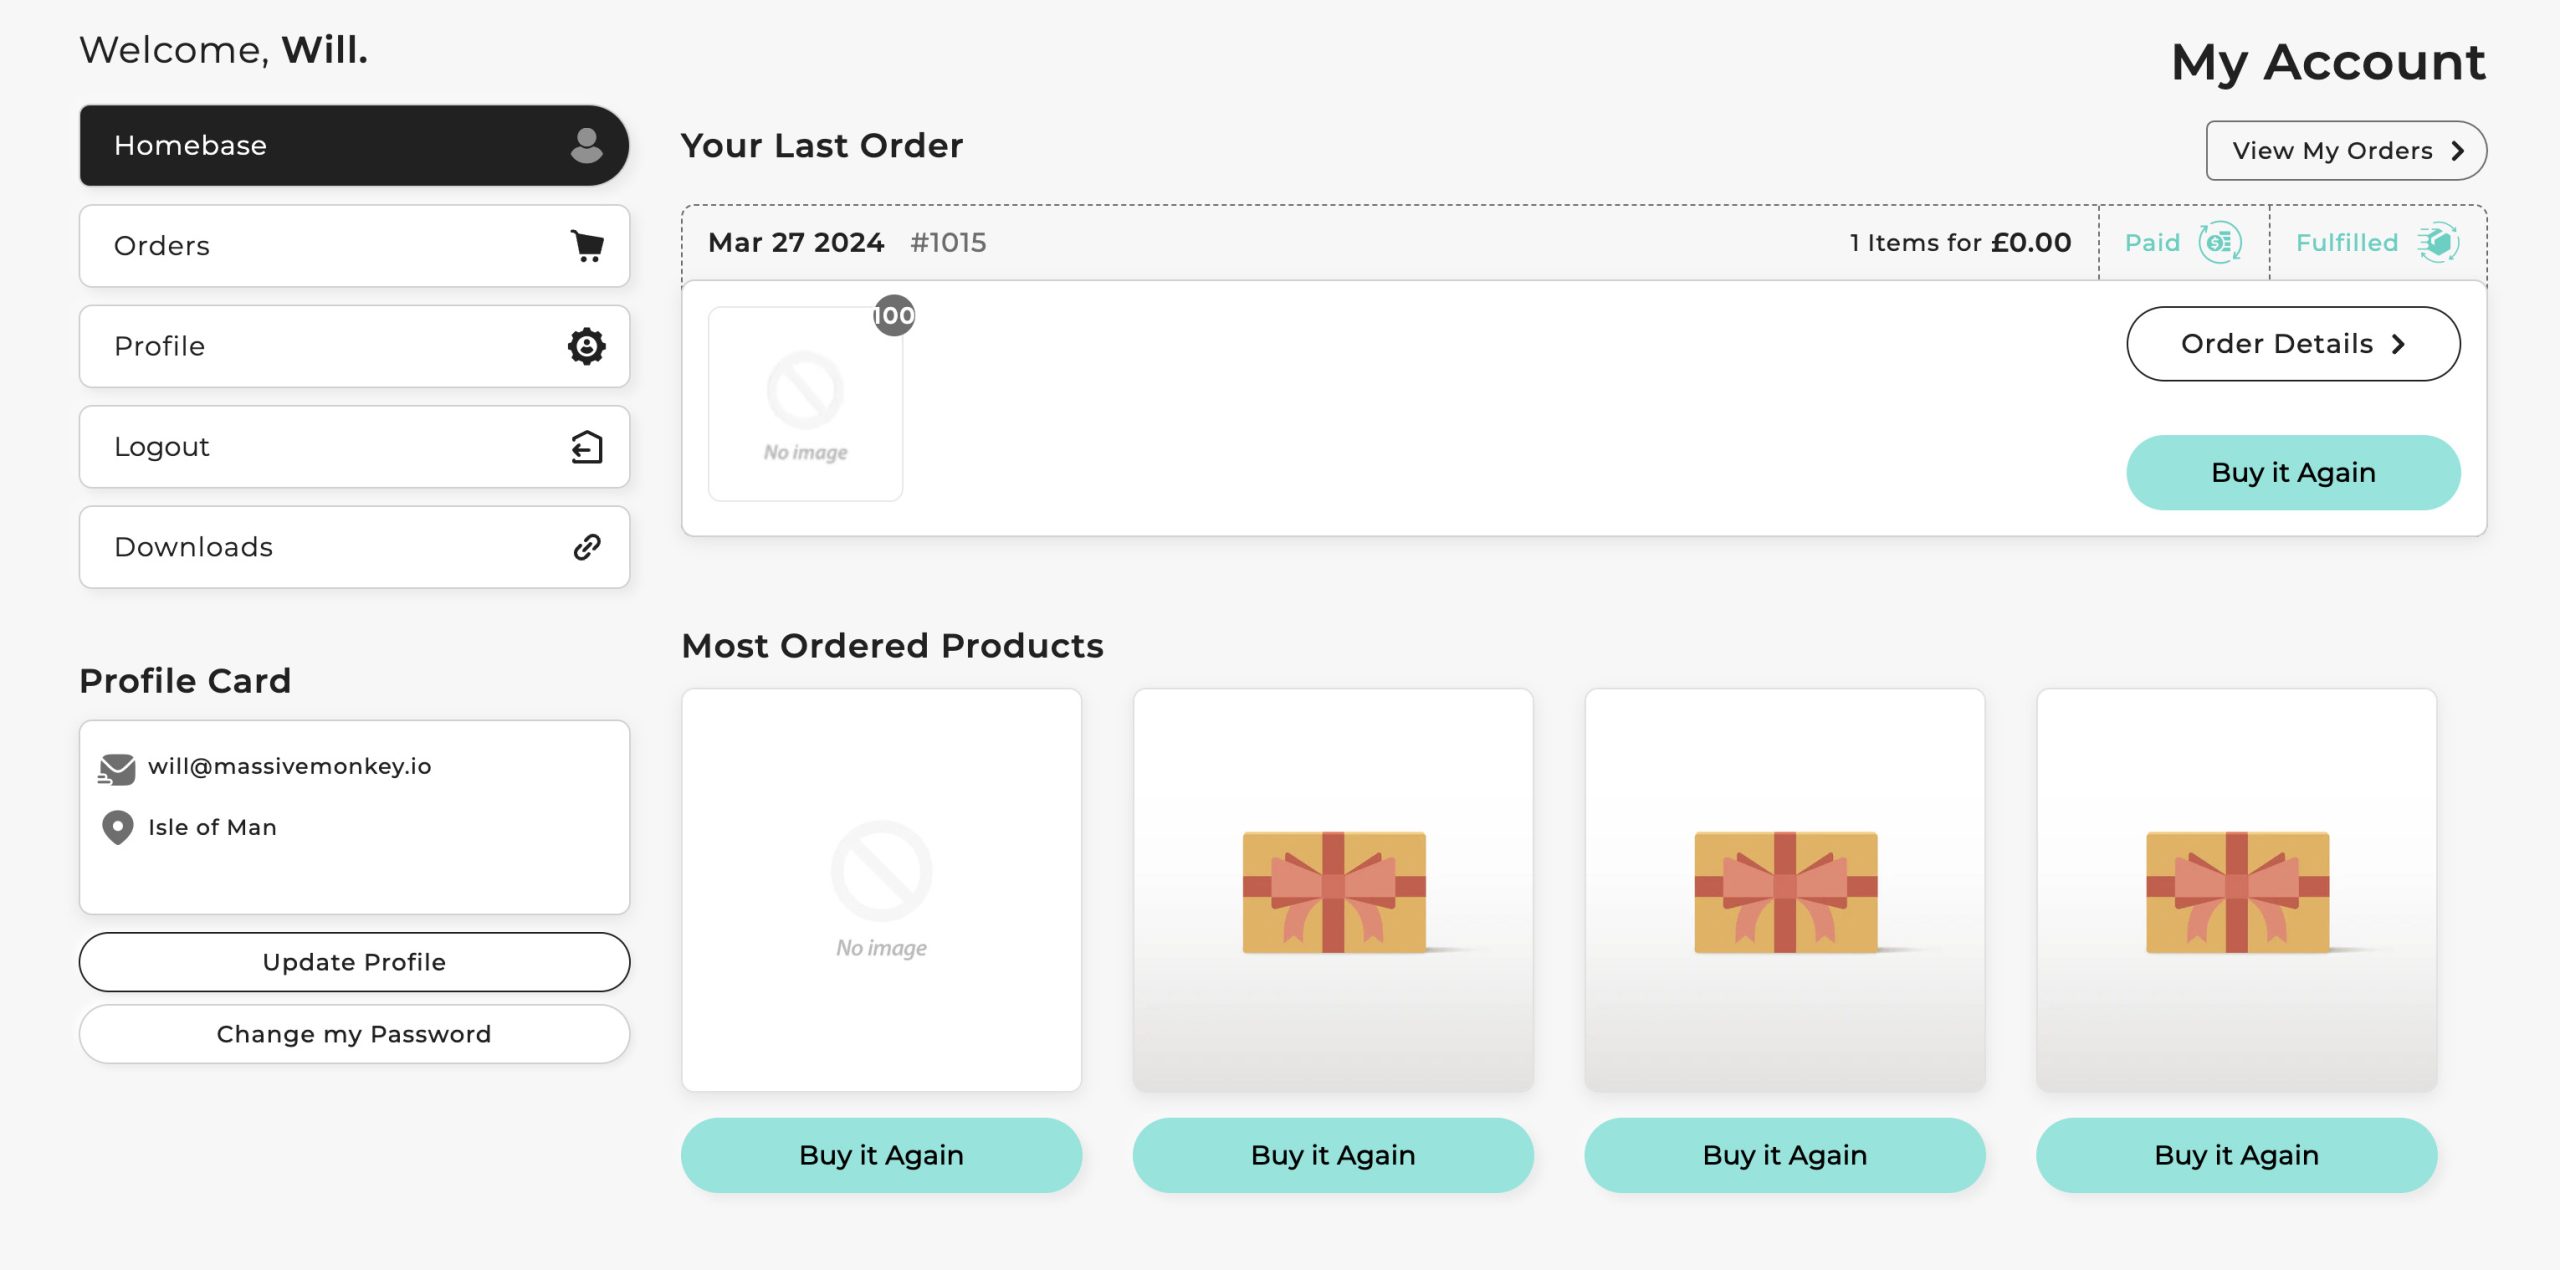Open Profile settings gear icon

coord(586,346)
